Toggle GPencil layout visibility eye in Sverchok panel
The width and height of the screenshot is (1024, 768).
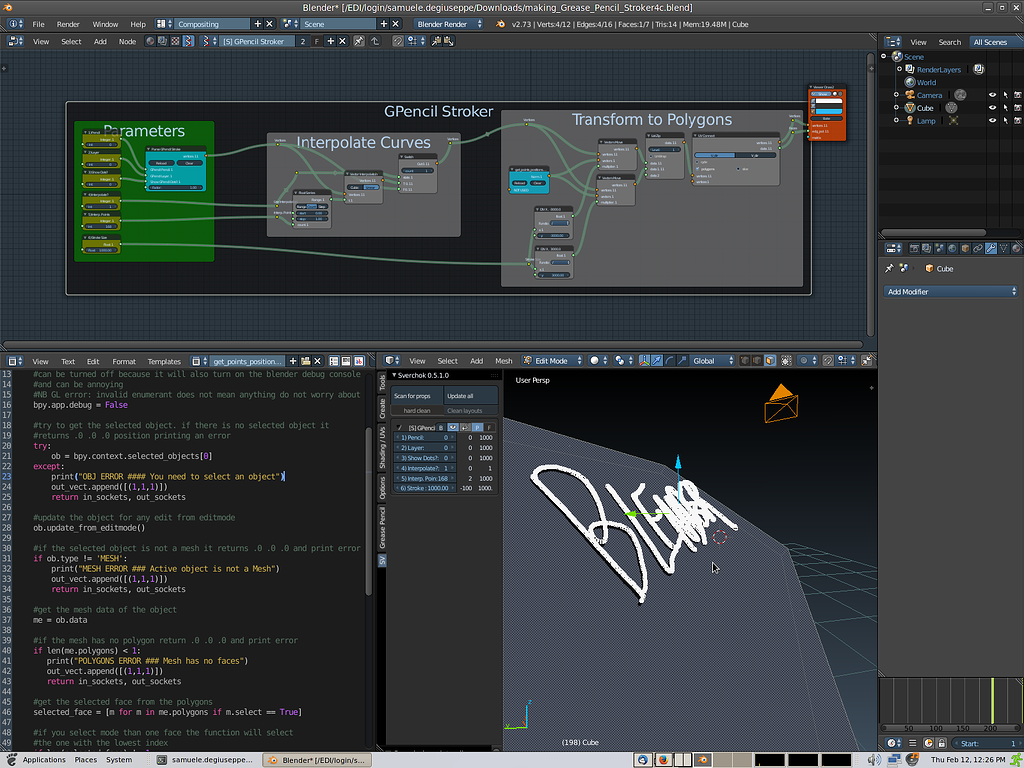coord(453,428)
